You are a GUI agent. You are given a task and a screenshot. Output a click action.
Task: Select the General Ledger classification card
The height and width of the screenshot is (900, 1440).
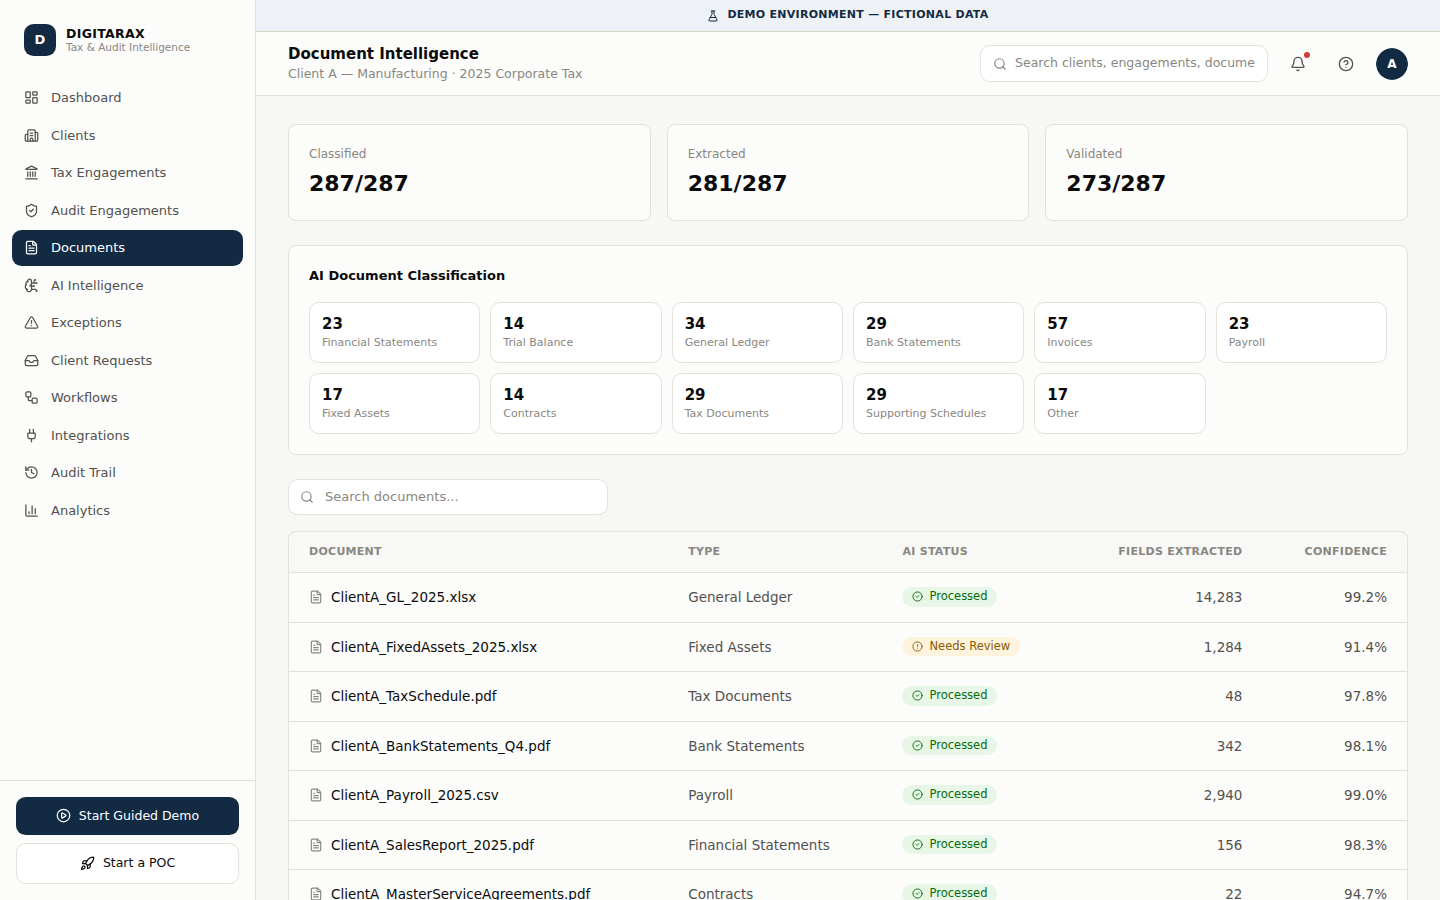click(757, 332)
